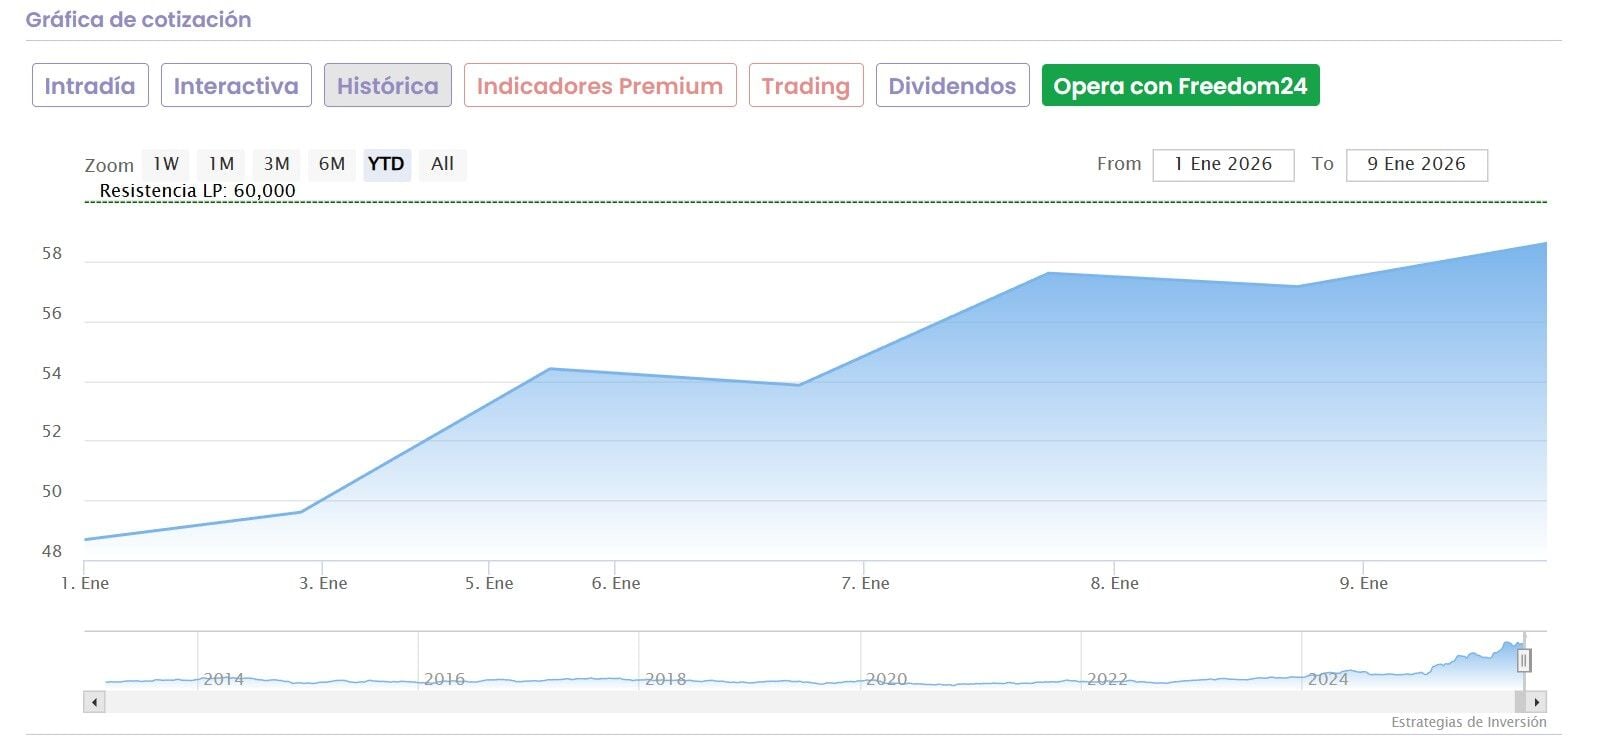
Task: Click the navigator range handle grip
Action: (1524, 660)
